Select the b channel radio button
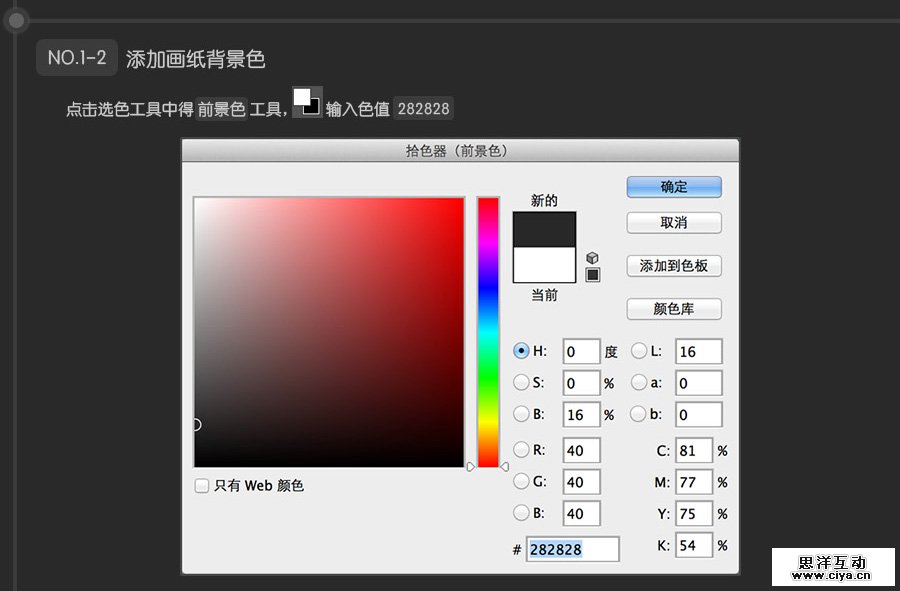 640,414
